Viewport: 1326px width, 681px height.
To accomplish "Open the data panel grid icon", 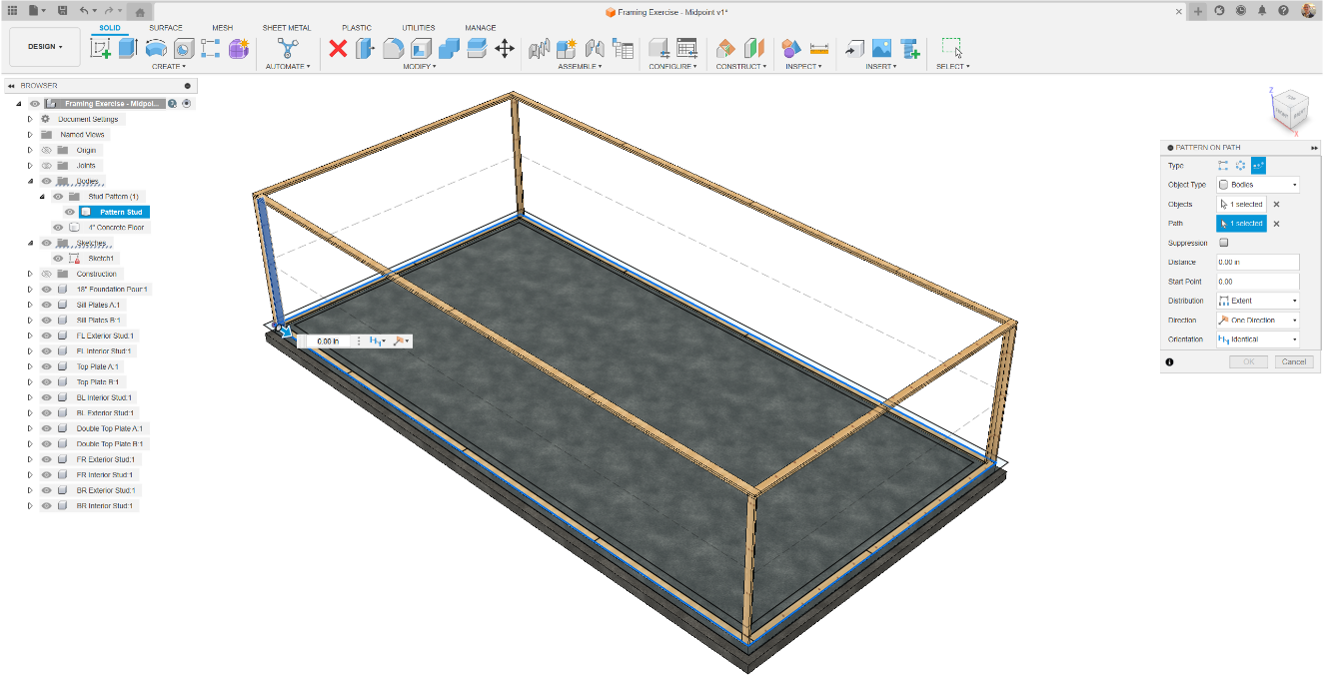I will coord(12,10).
